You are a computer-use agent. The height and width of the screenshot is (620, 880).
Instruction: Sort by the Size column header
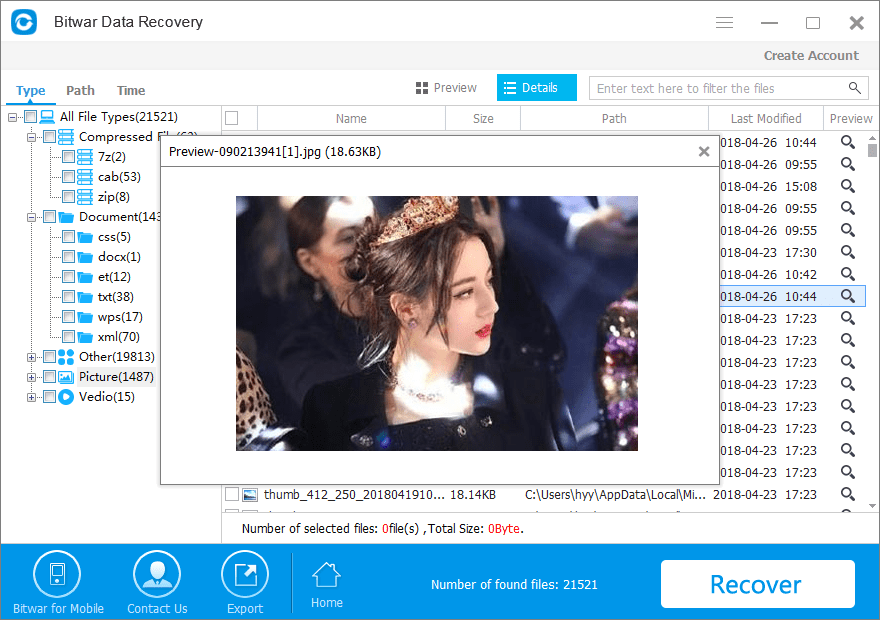tap(483, 118)
